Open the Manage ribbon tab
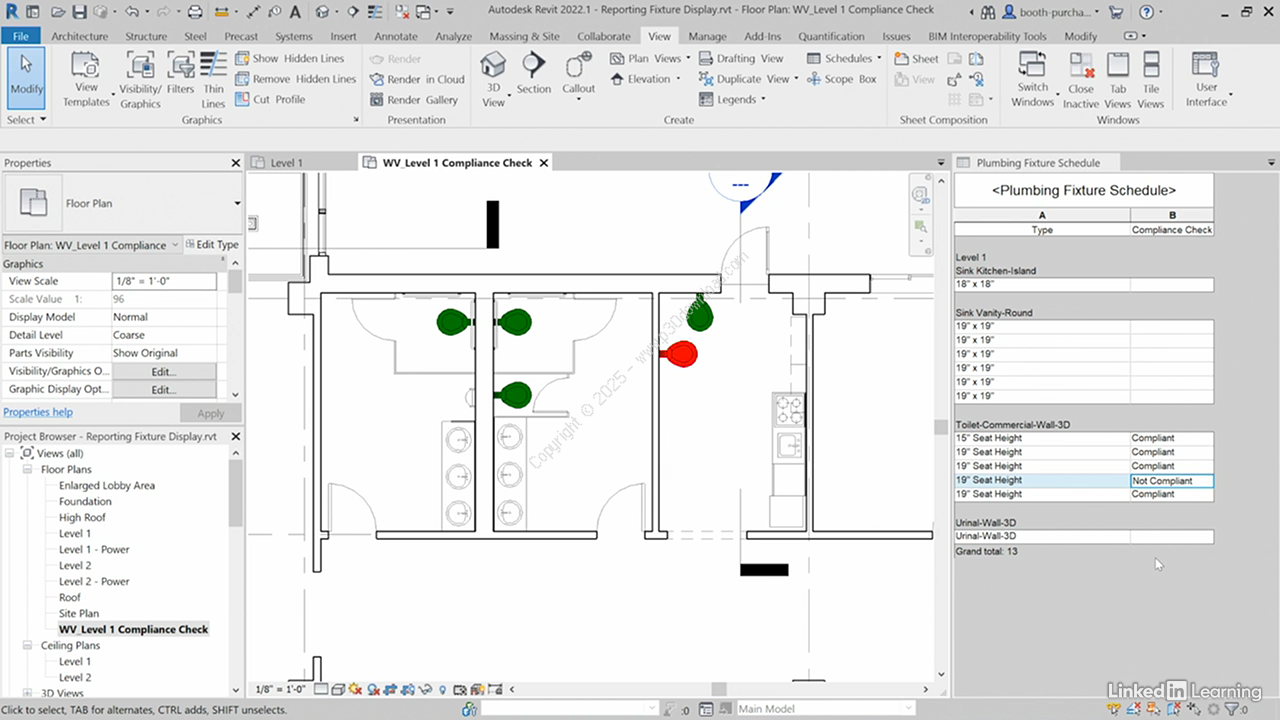The image size is (1280, 720). [x=707, y=36]
